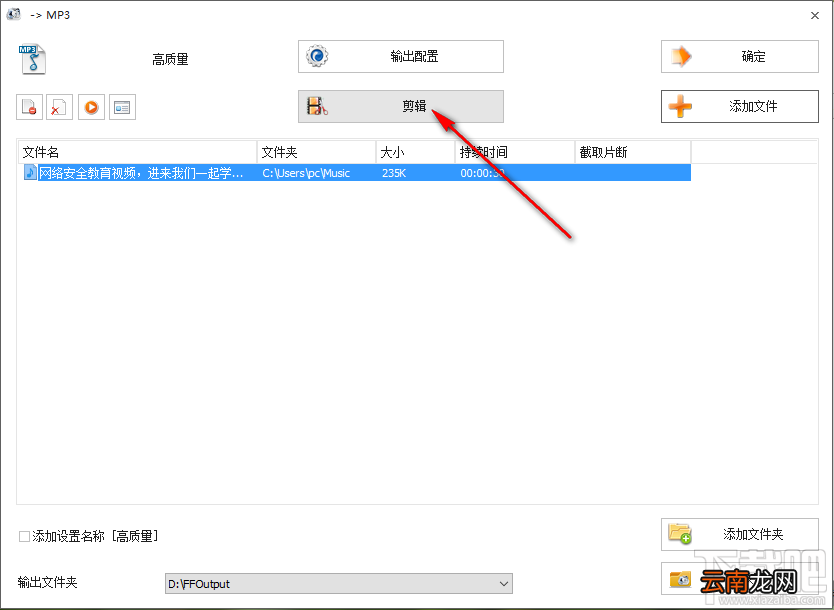The width and height of the screenshot is (834, 610).
Task: Click the MP3 format file icon
Action: click(x=32, y=59)
